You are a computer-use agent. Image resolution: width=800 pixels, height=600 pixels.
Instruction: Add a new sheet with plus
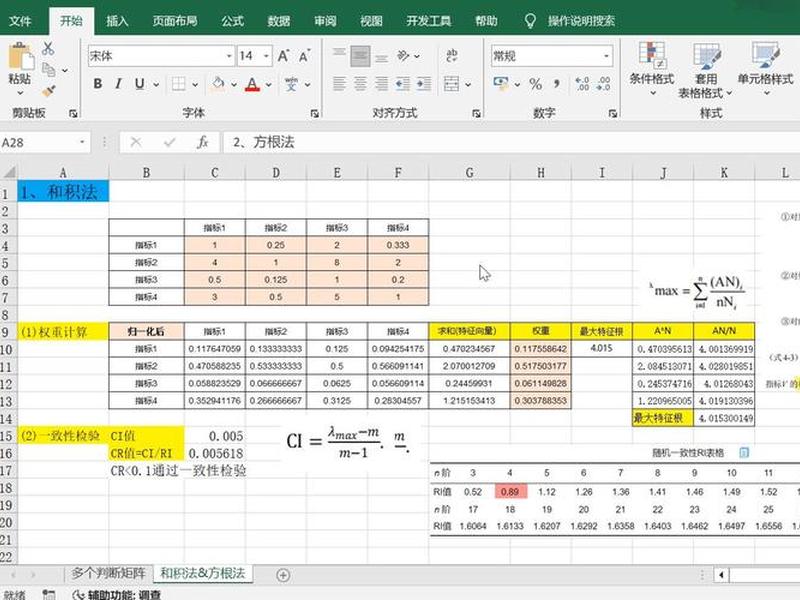click(x=283, y=575)
